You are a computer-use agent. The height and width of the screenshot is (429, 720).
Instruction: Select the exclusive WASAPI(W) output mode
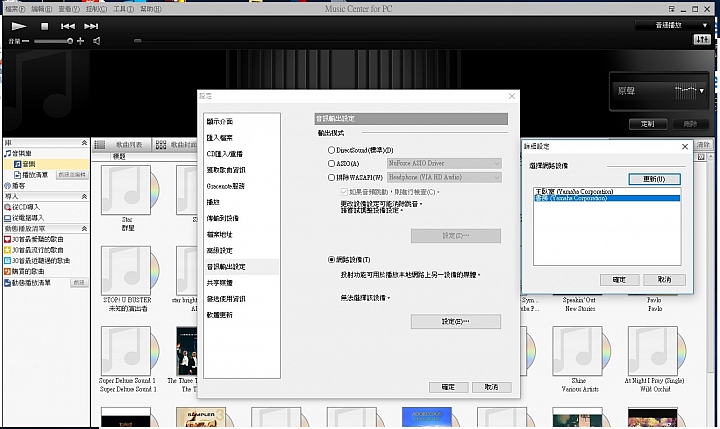tap(331, 177)
